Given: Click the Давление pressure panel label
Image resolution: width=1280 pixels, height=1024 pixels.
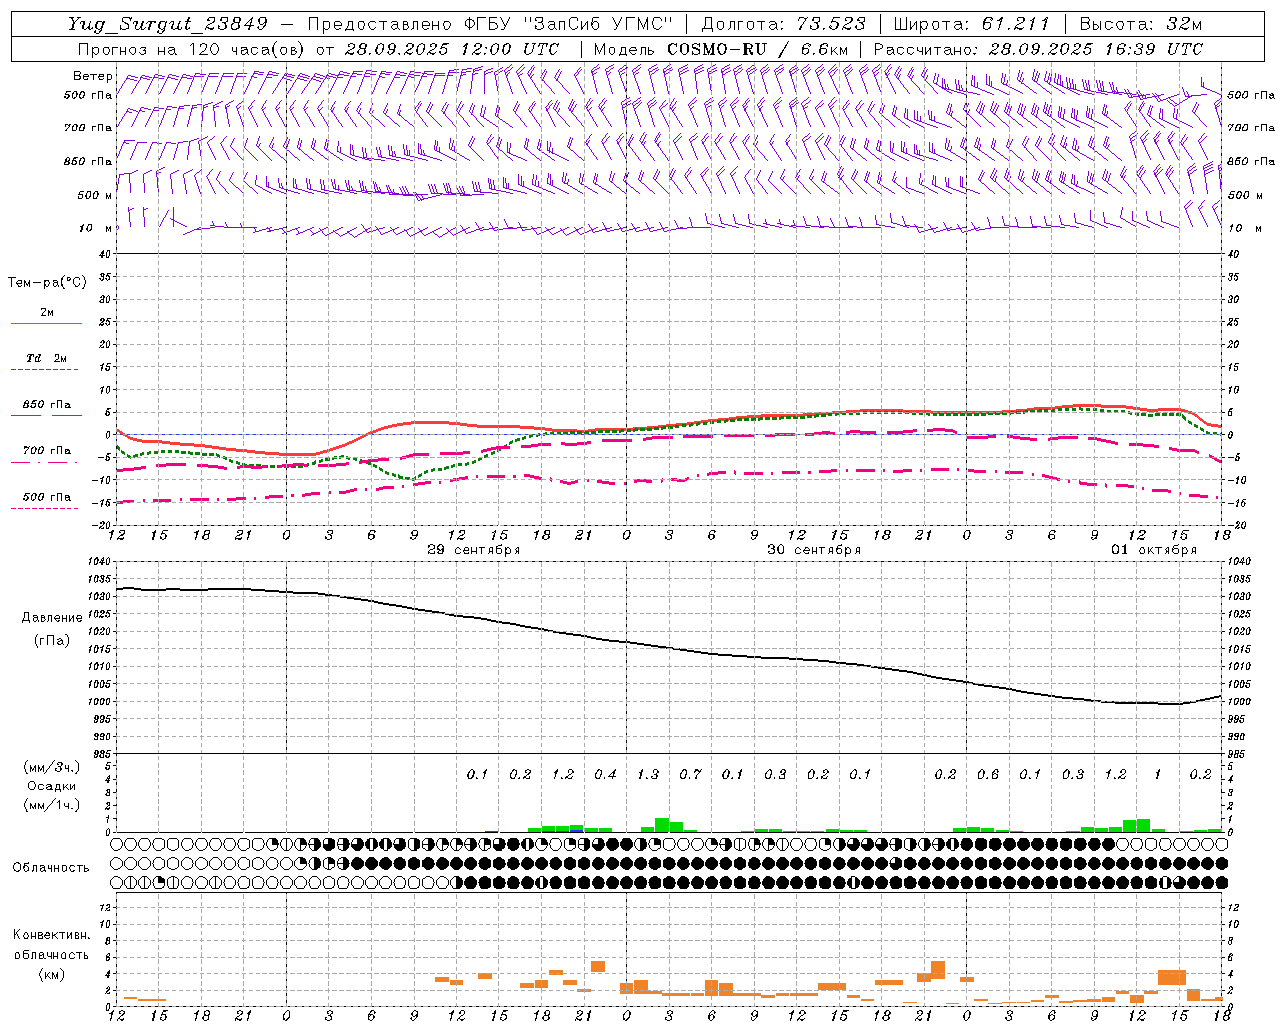Looking at the screenshot, I should [x=52, y=618].
